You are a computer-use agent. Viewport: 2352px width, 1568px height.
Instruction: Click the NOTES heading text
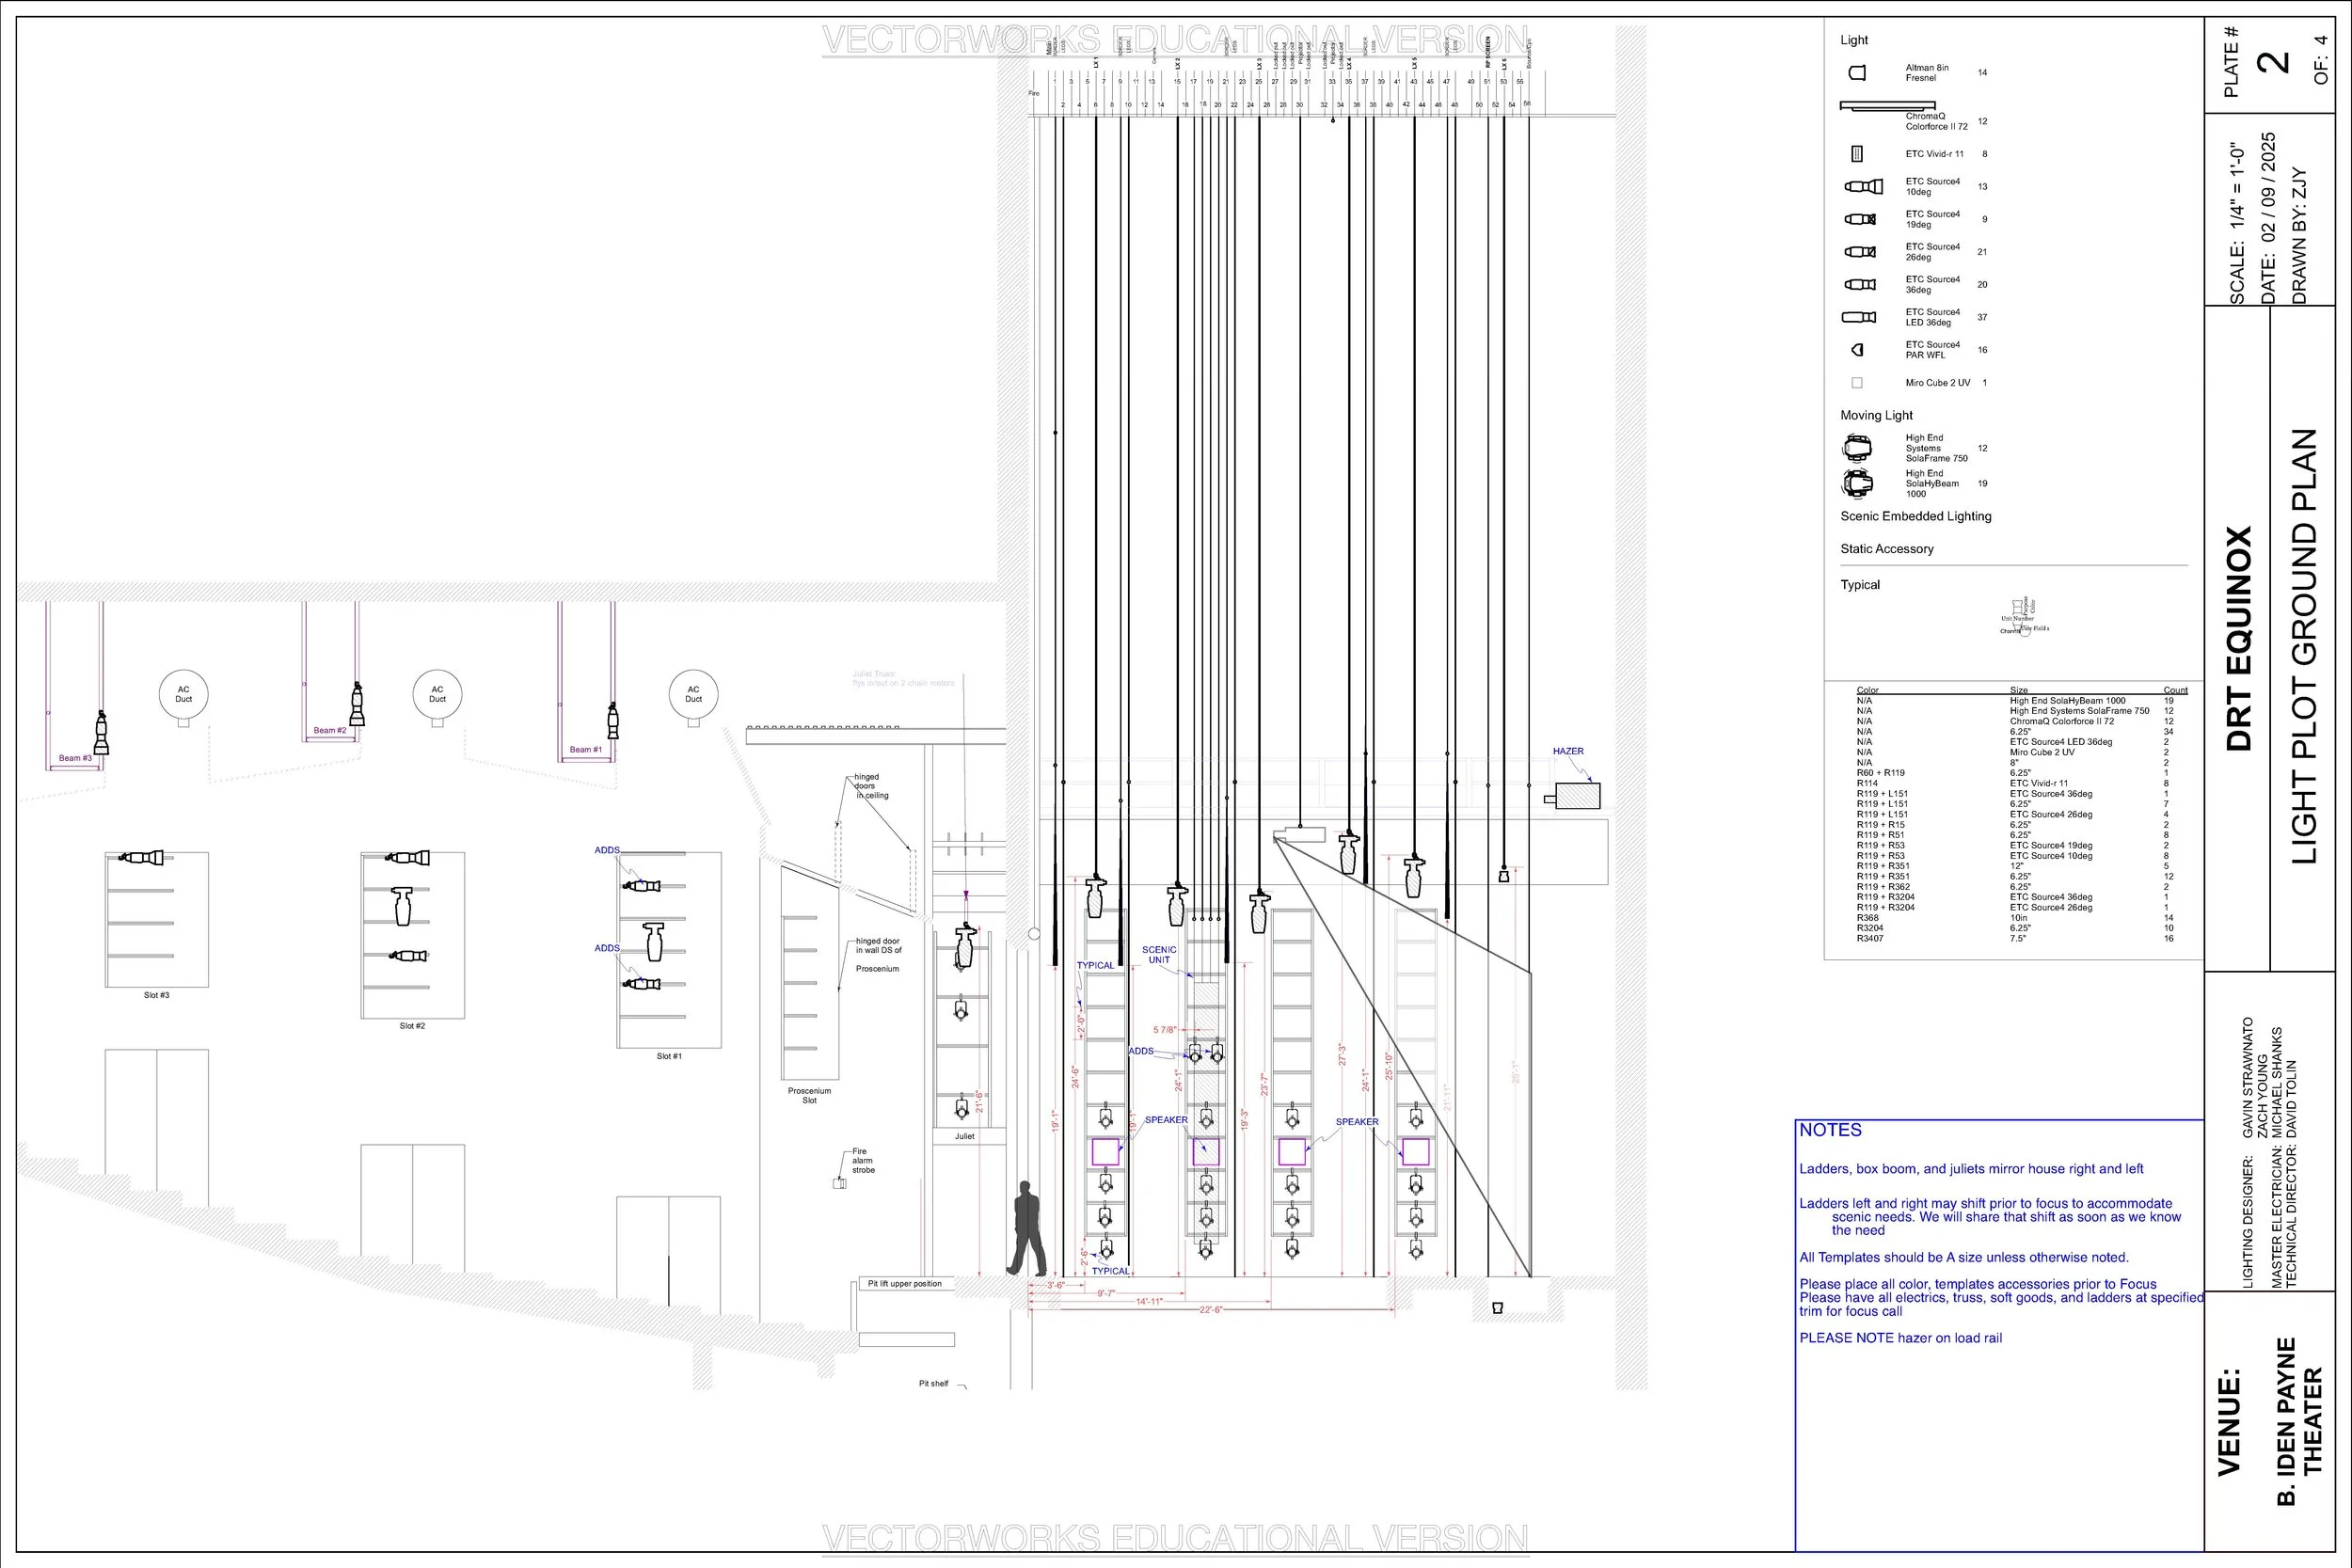1830,1130
